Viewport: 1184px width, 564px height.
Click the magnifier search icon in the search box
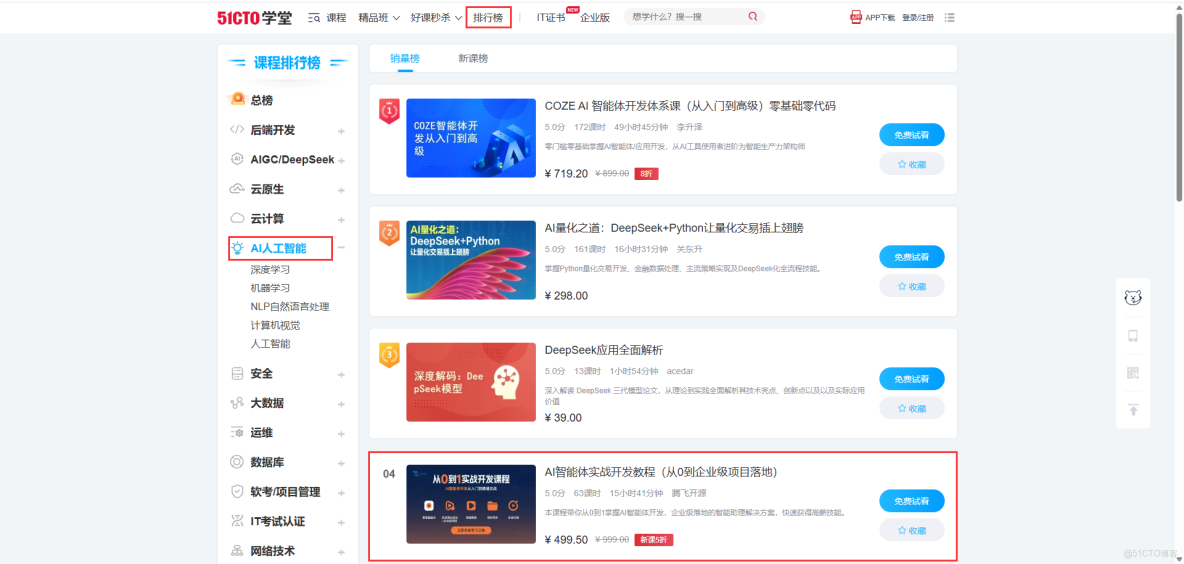[x=753, y=17]
